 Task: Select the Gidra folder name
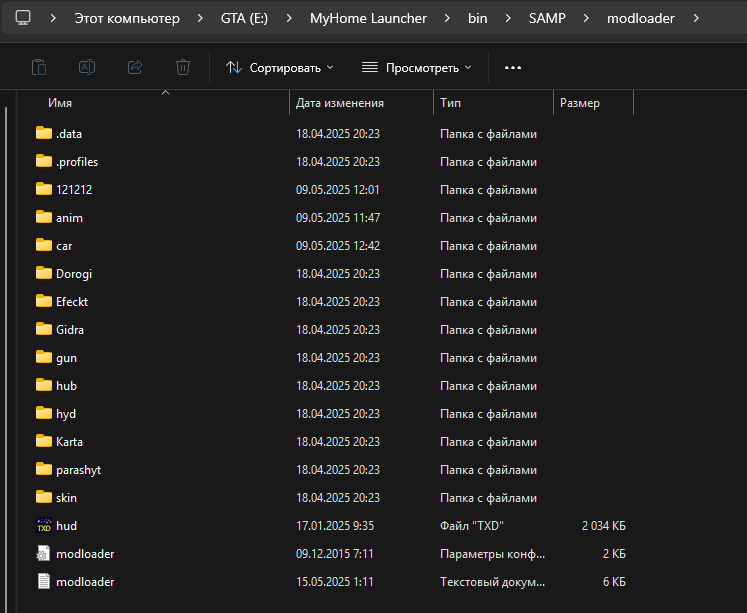[x=70, y=330]
